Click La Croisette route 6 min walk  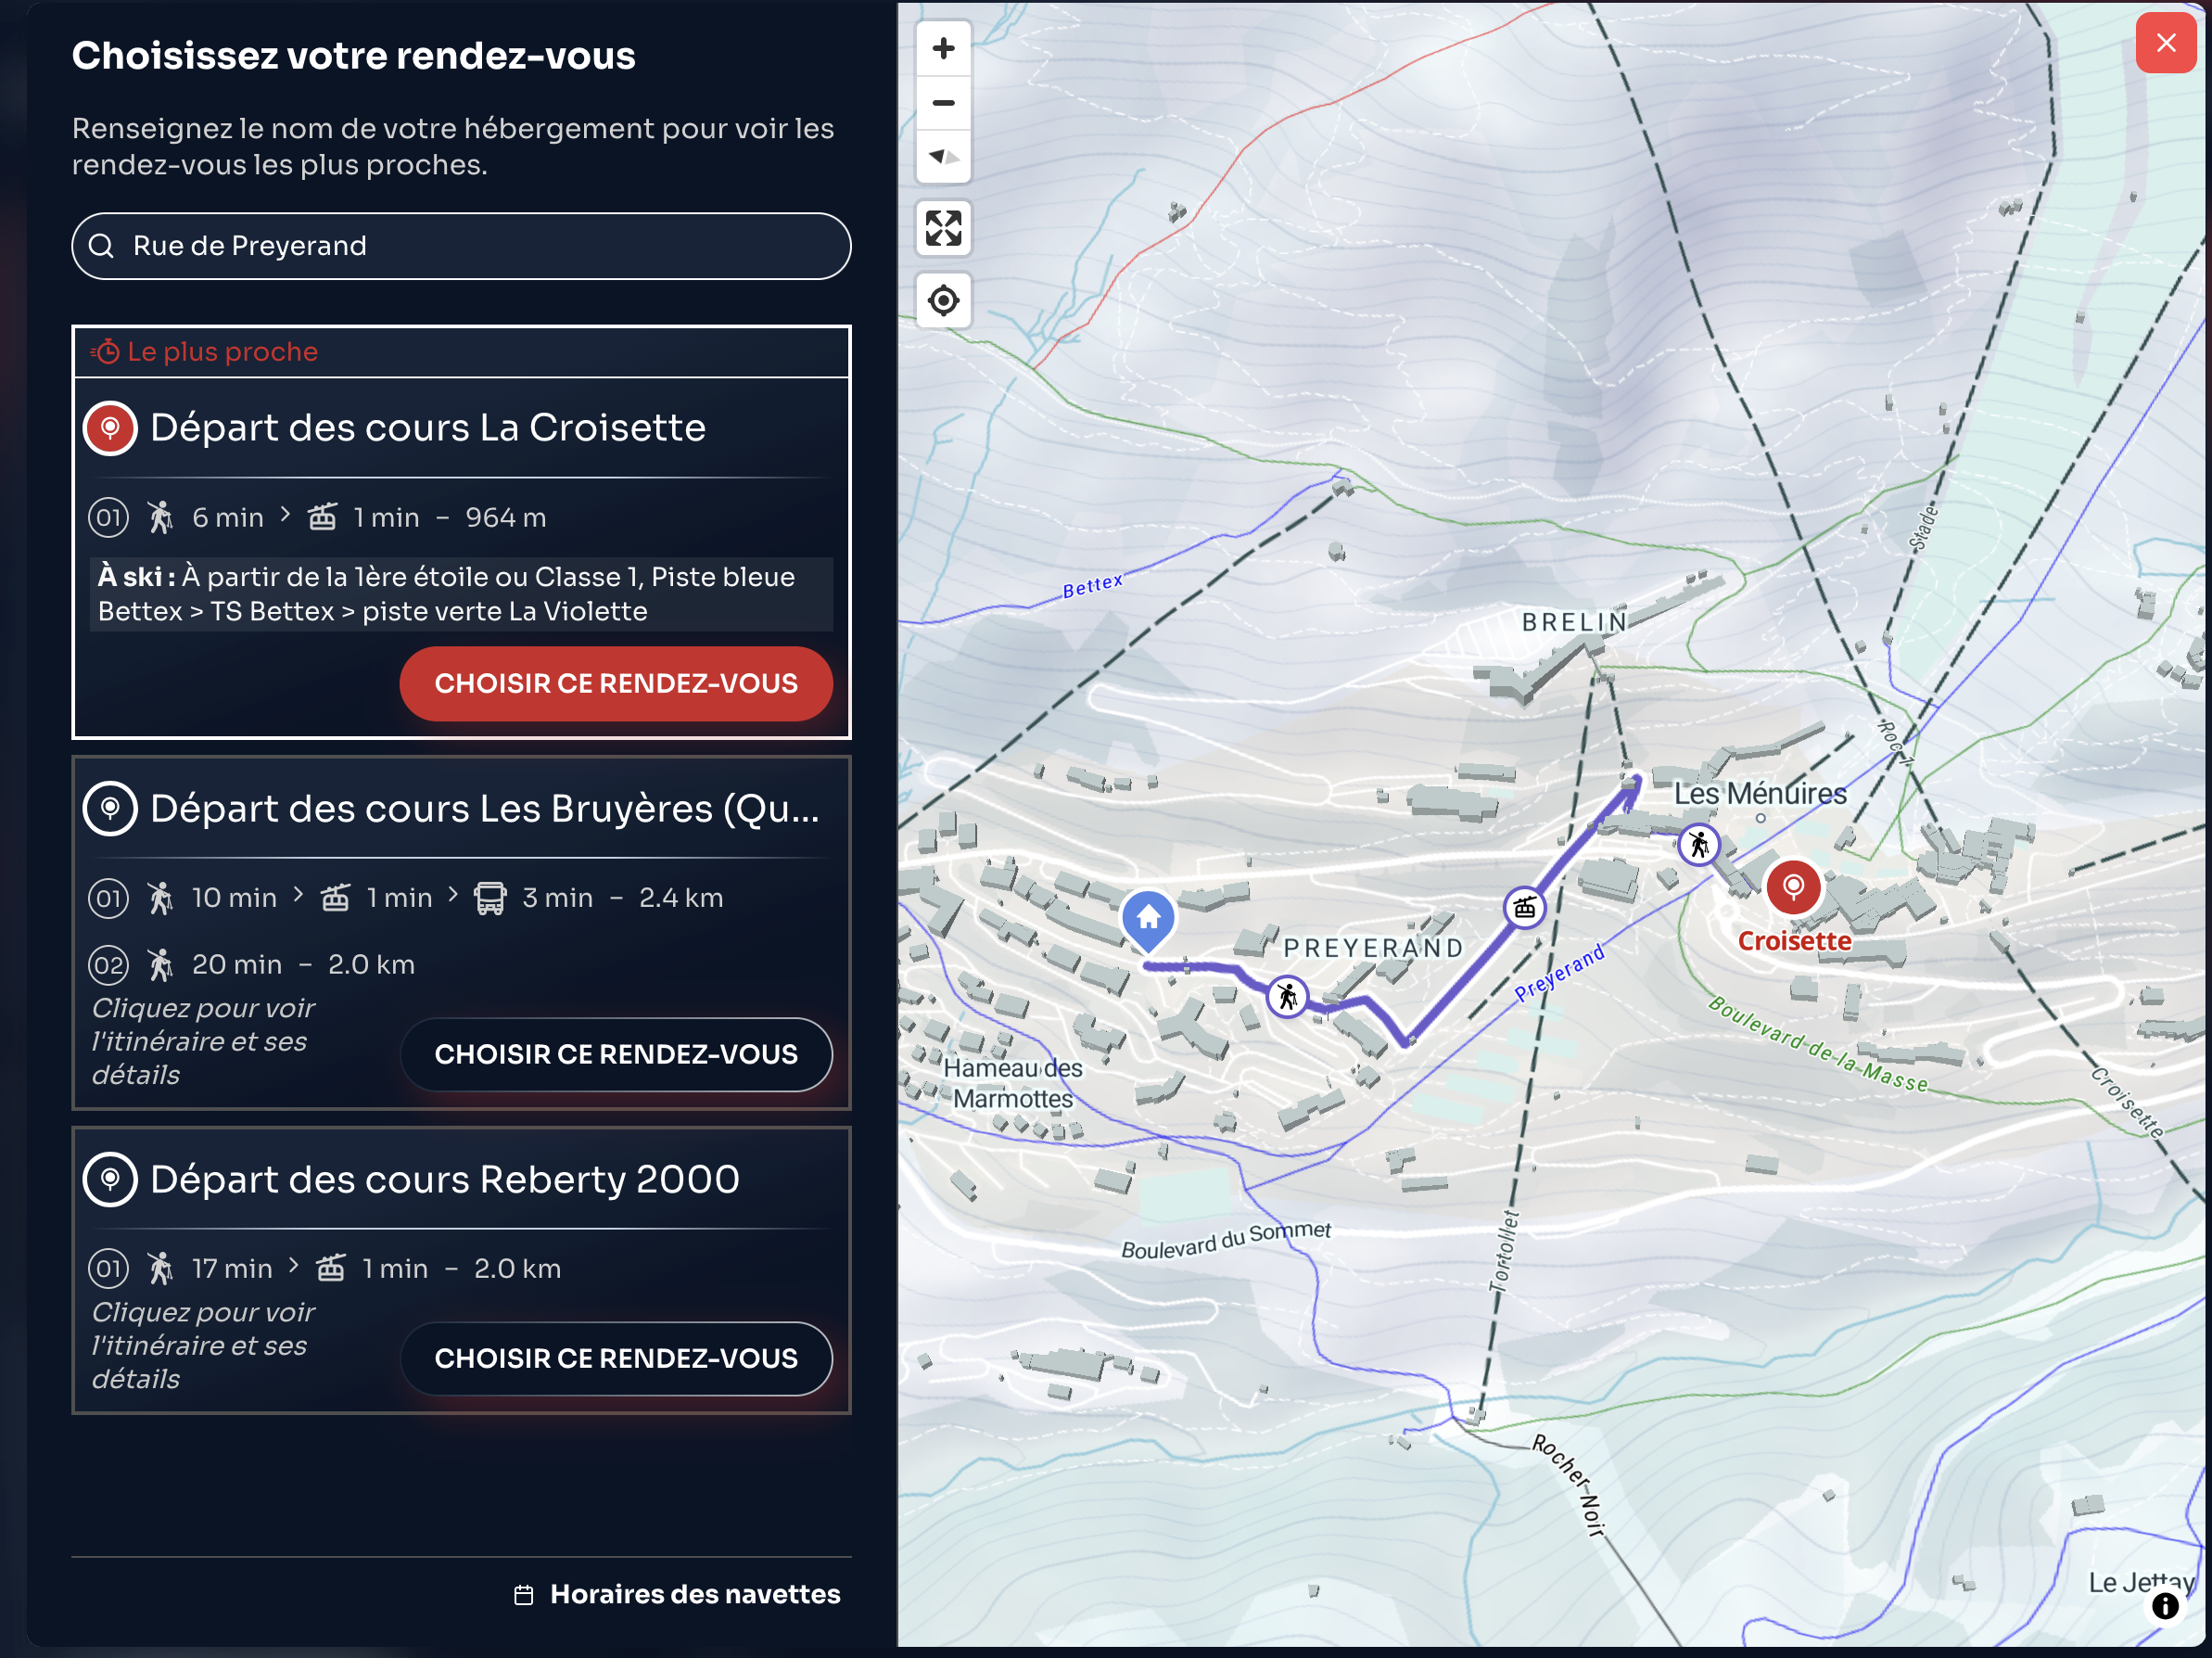click(318, 518)
